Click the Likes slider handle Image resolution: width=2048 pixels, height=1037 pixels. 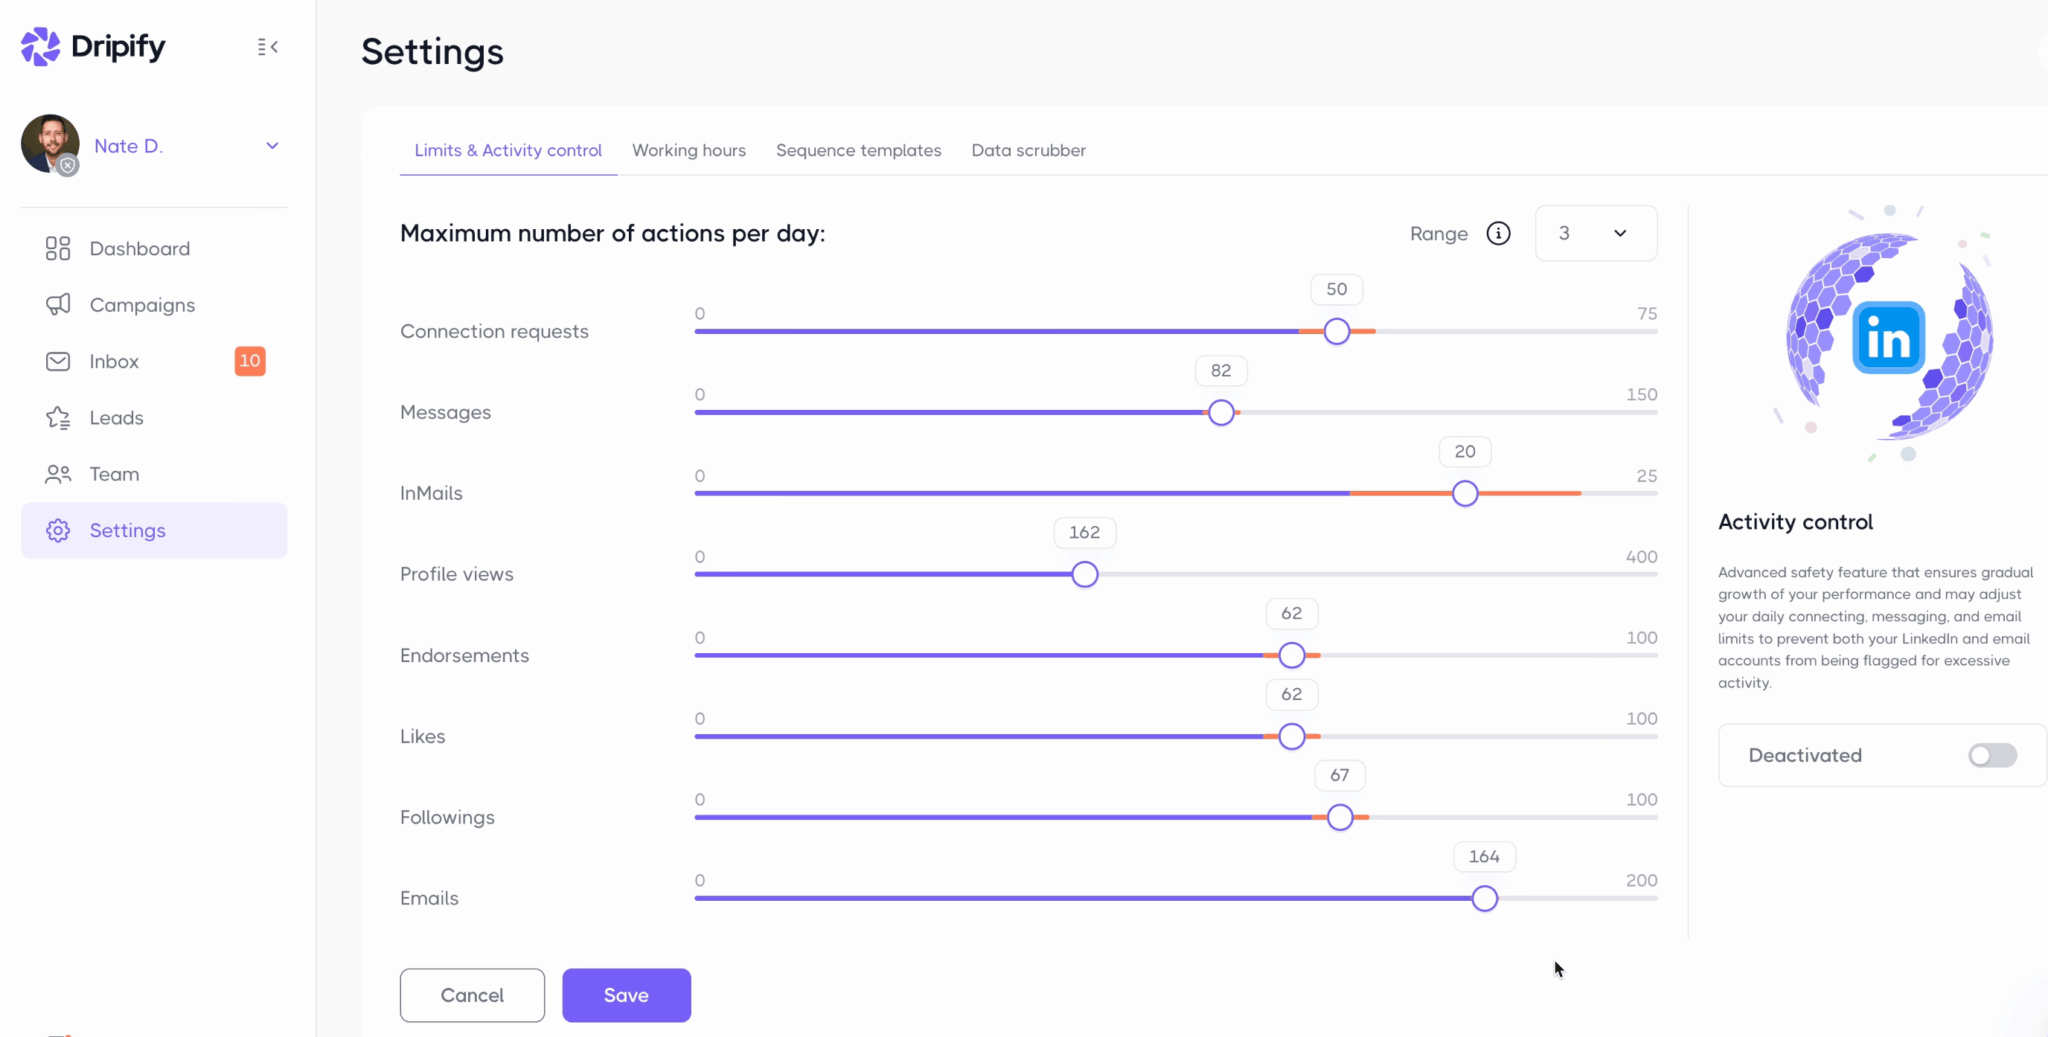(x=1292, y=737)
